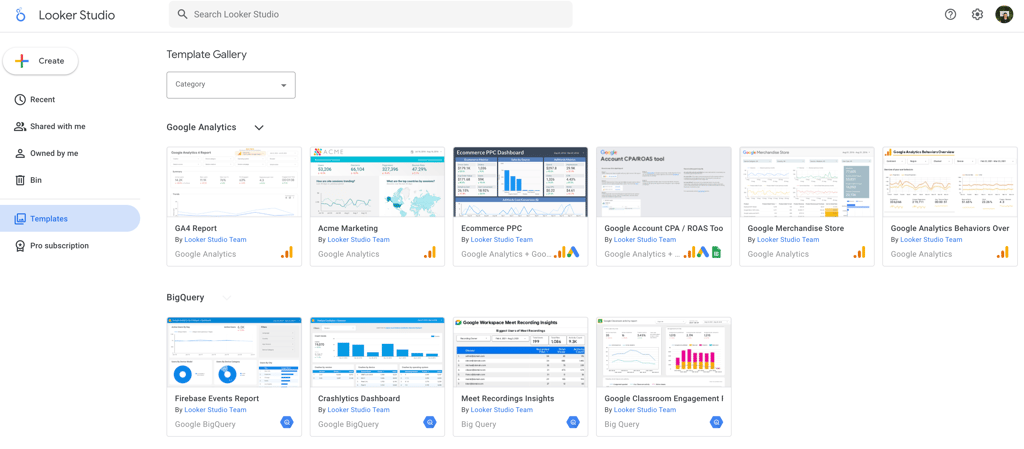Image resolution: width=1024 pixels, height=449 pixels.
Task: Click the Google Sheets icon on Account CPA/ROAS card
Action: coord(716,253)
